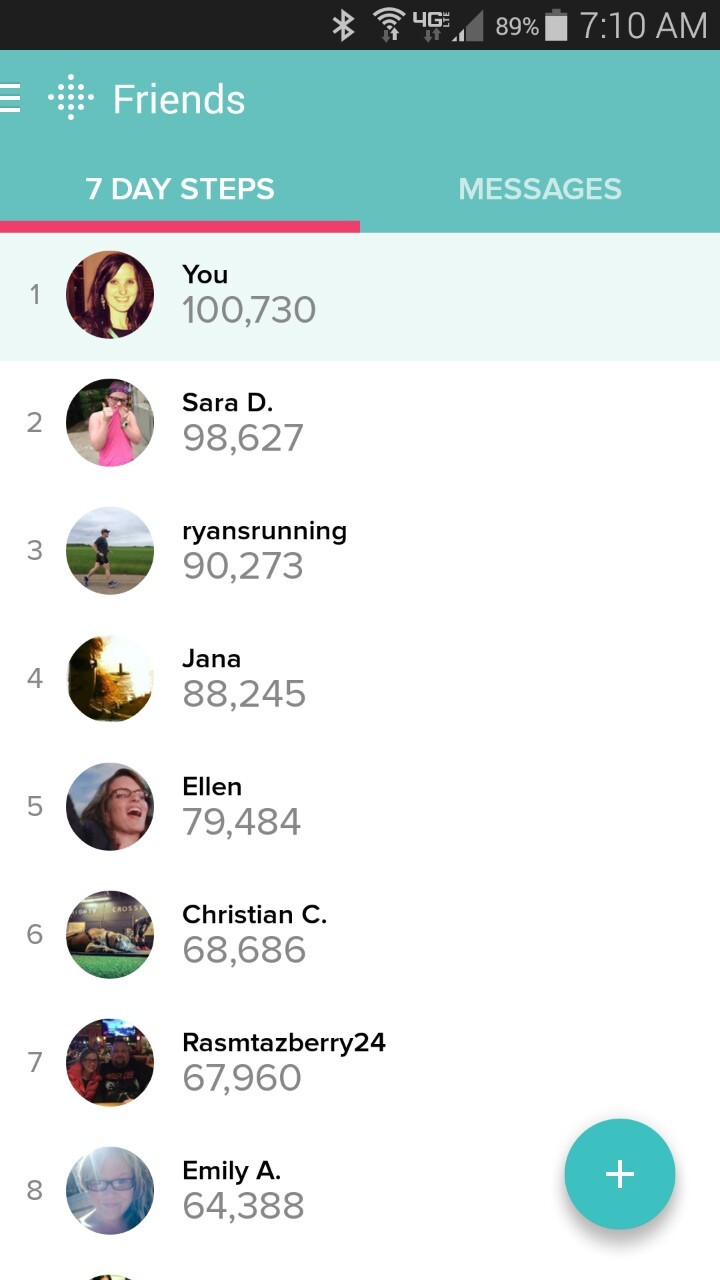The image size is (720, 1280).
Task: Tap the Friends screen title
Action: pos(179,99)
